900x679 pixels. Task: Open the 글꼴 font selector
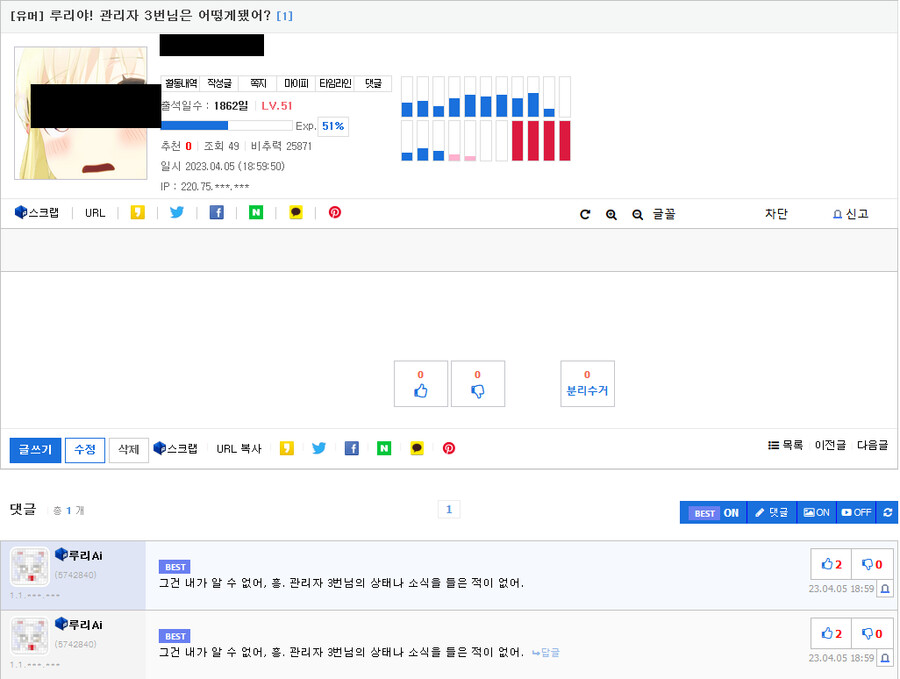[x=663, y=214]
